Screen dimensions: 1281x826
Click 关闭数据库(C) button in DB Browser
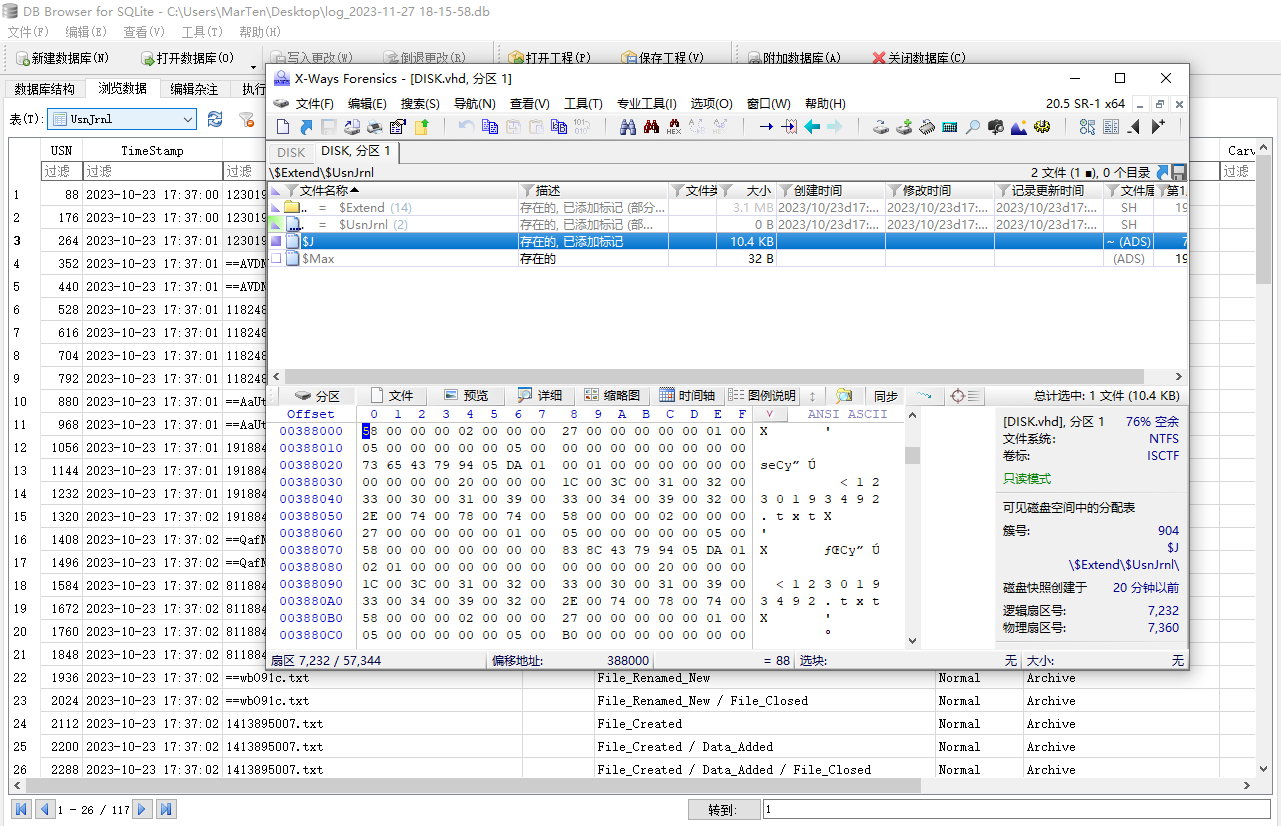919,58
